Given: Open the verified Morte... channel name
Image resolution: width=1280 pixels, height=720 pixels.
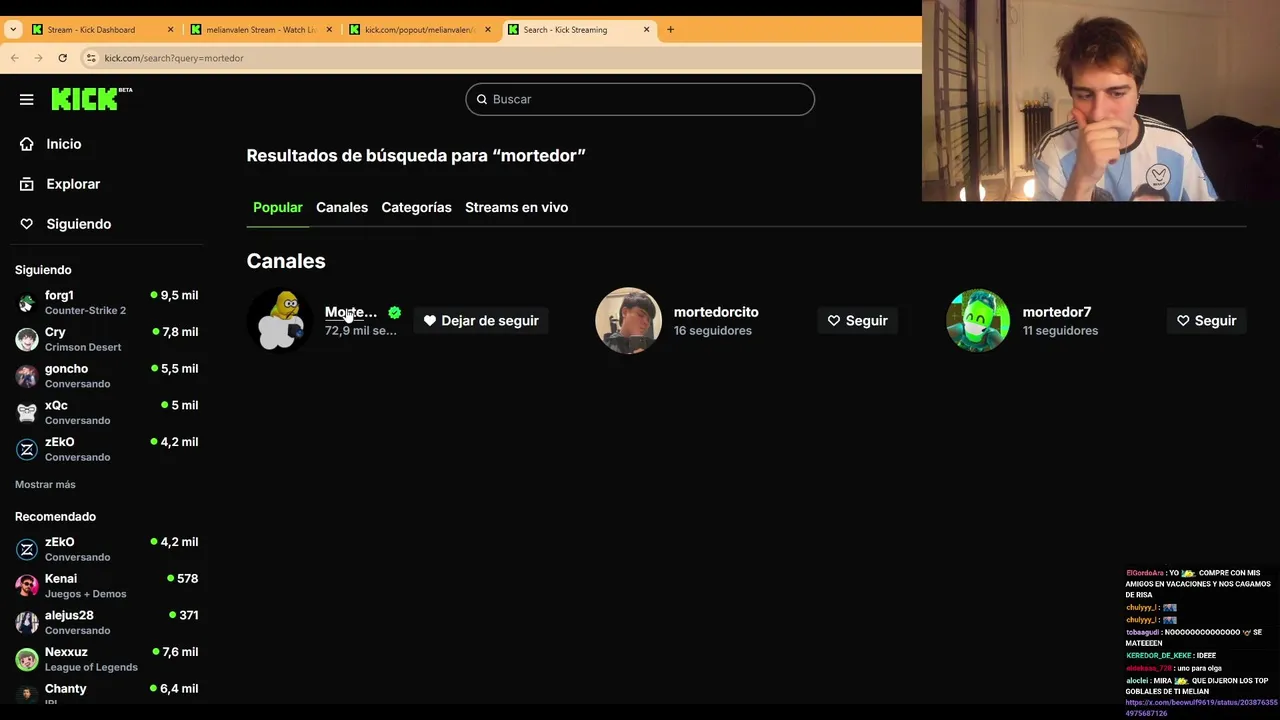Looking at the screenshot, I should pyautogui.click(x=351, y=312).
